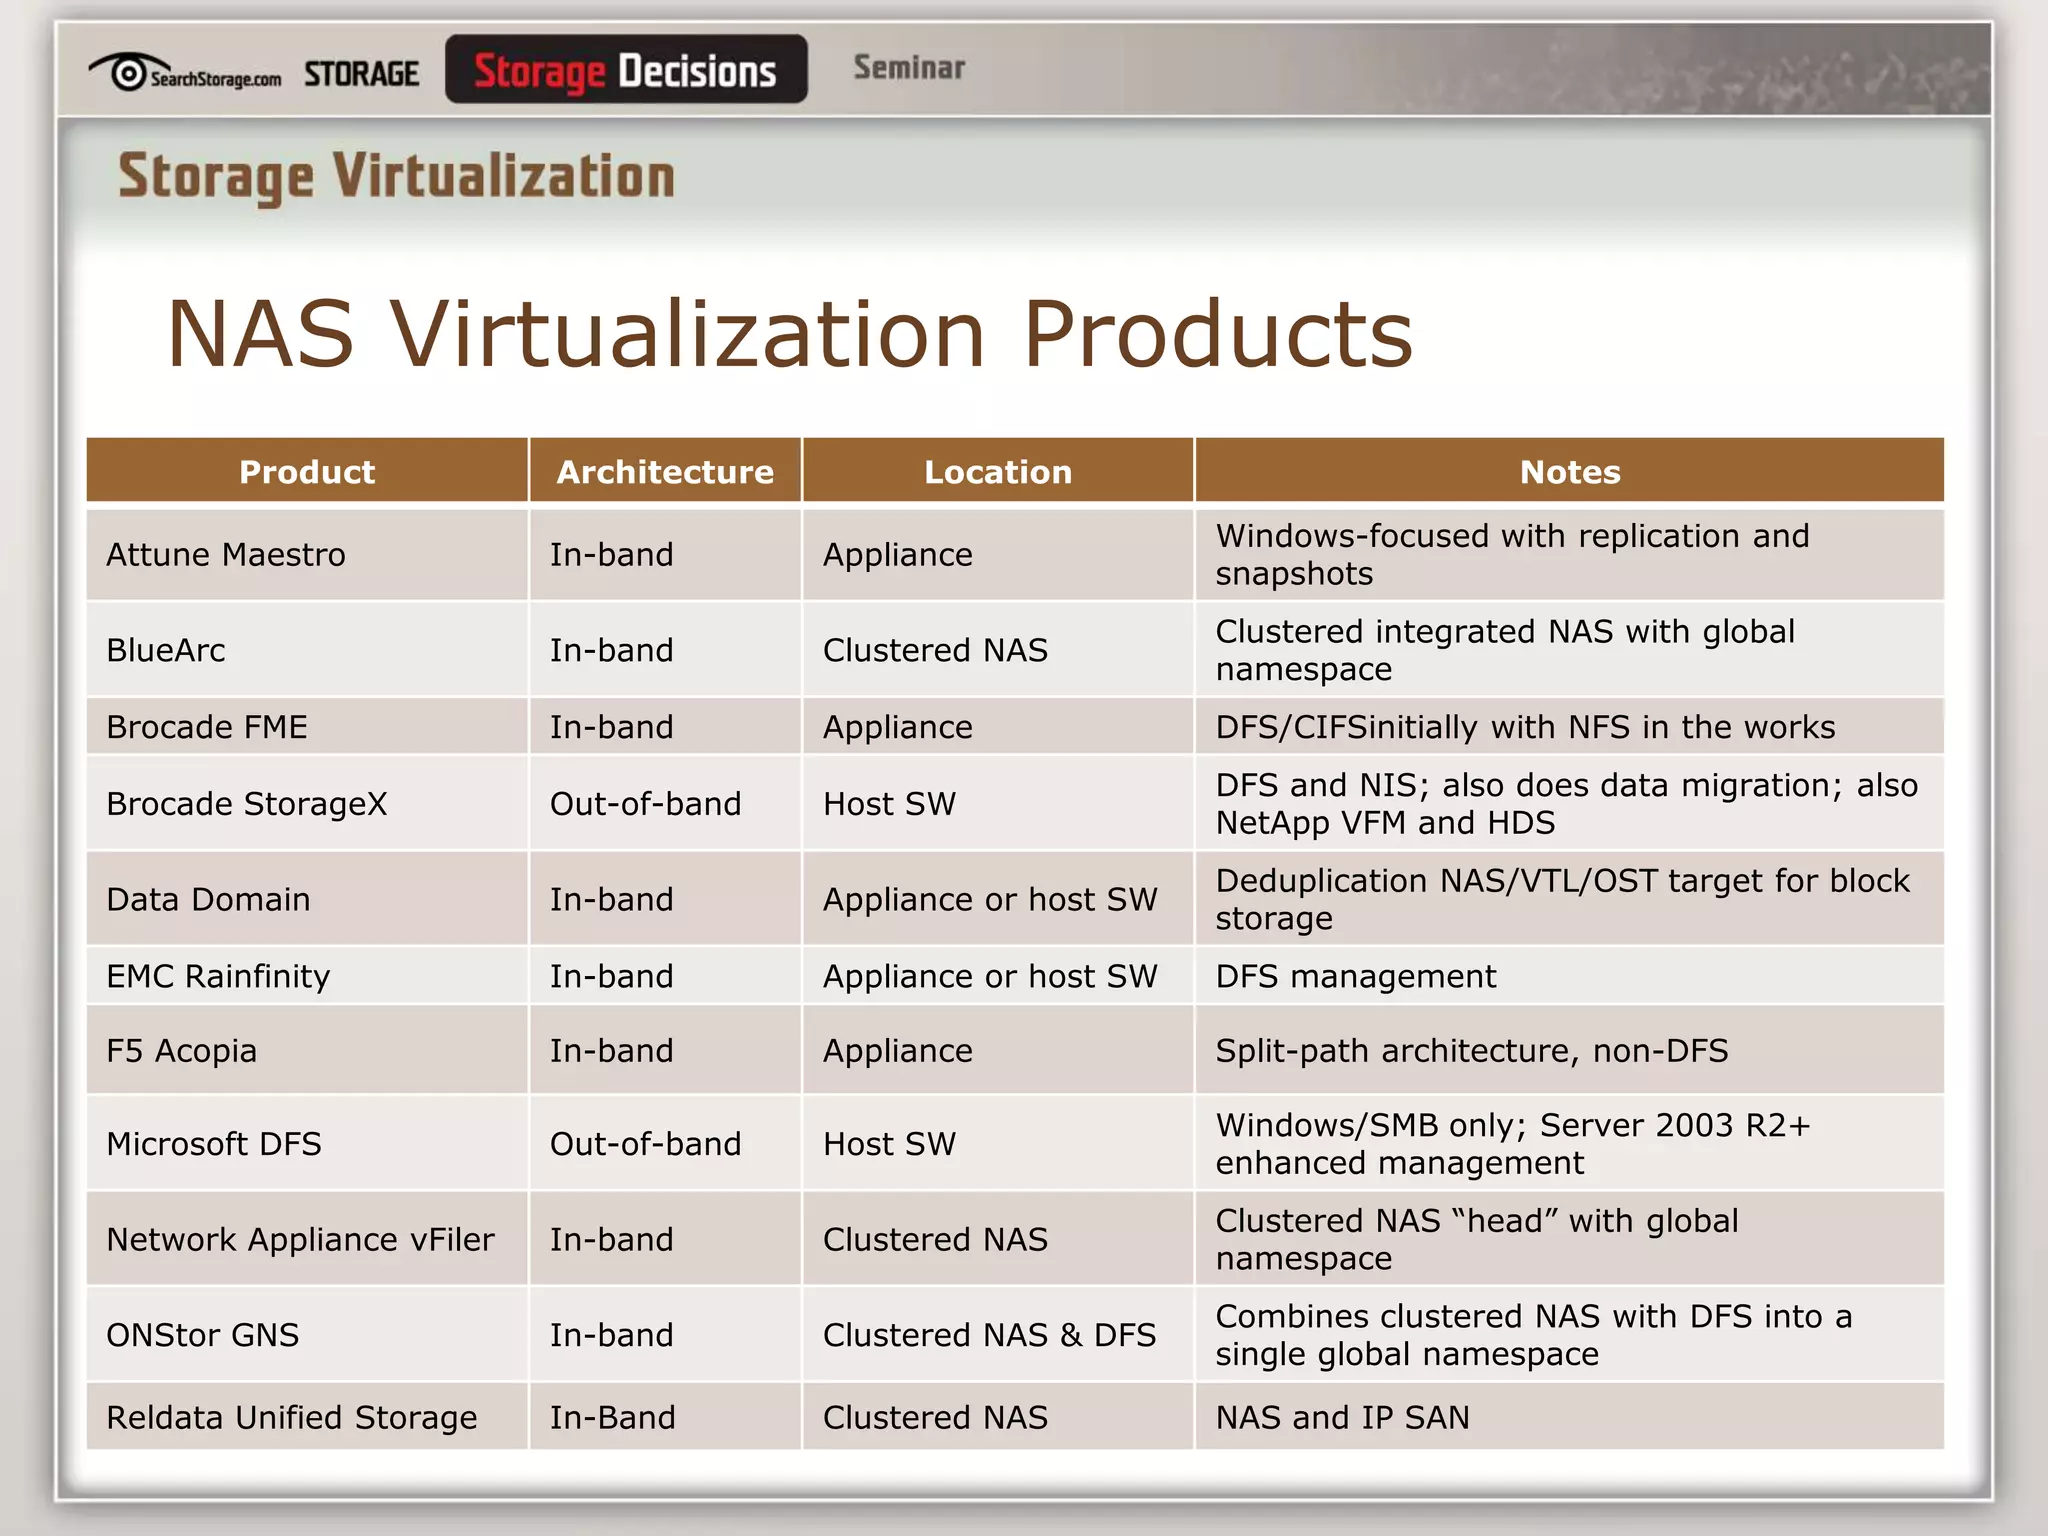Click the Seminar label in header
Image resolution: width=2048 pixels, height=1536 pixels.
[x=909, y=67]
